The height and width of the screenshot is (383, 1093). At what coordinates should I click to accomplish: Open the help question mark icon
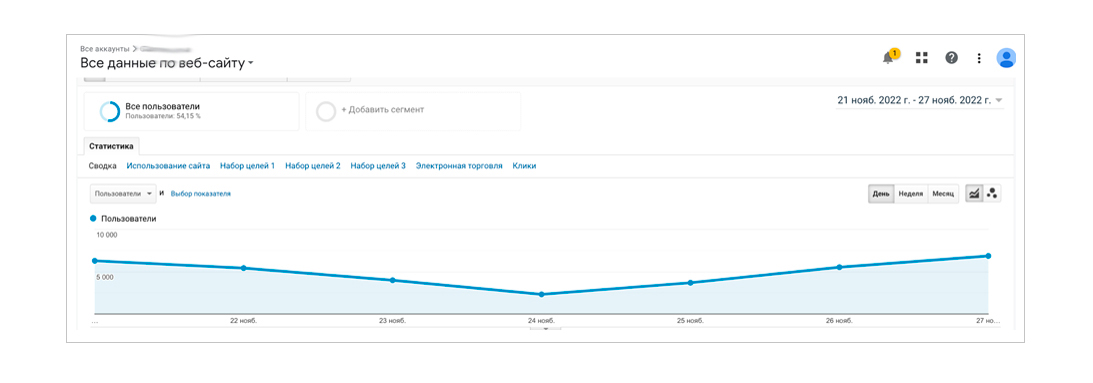(x=951, y=58)
